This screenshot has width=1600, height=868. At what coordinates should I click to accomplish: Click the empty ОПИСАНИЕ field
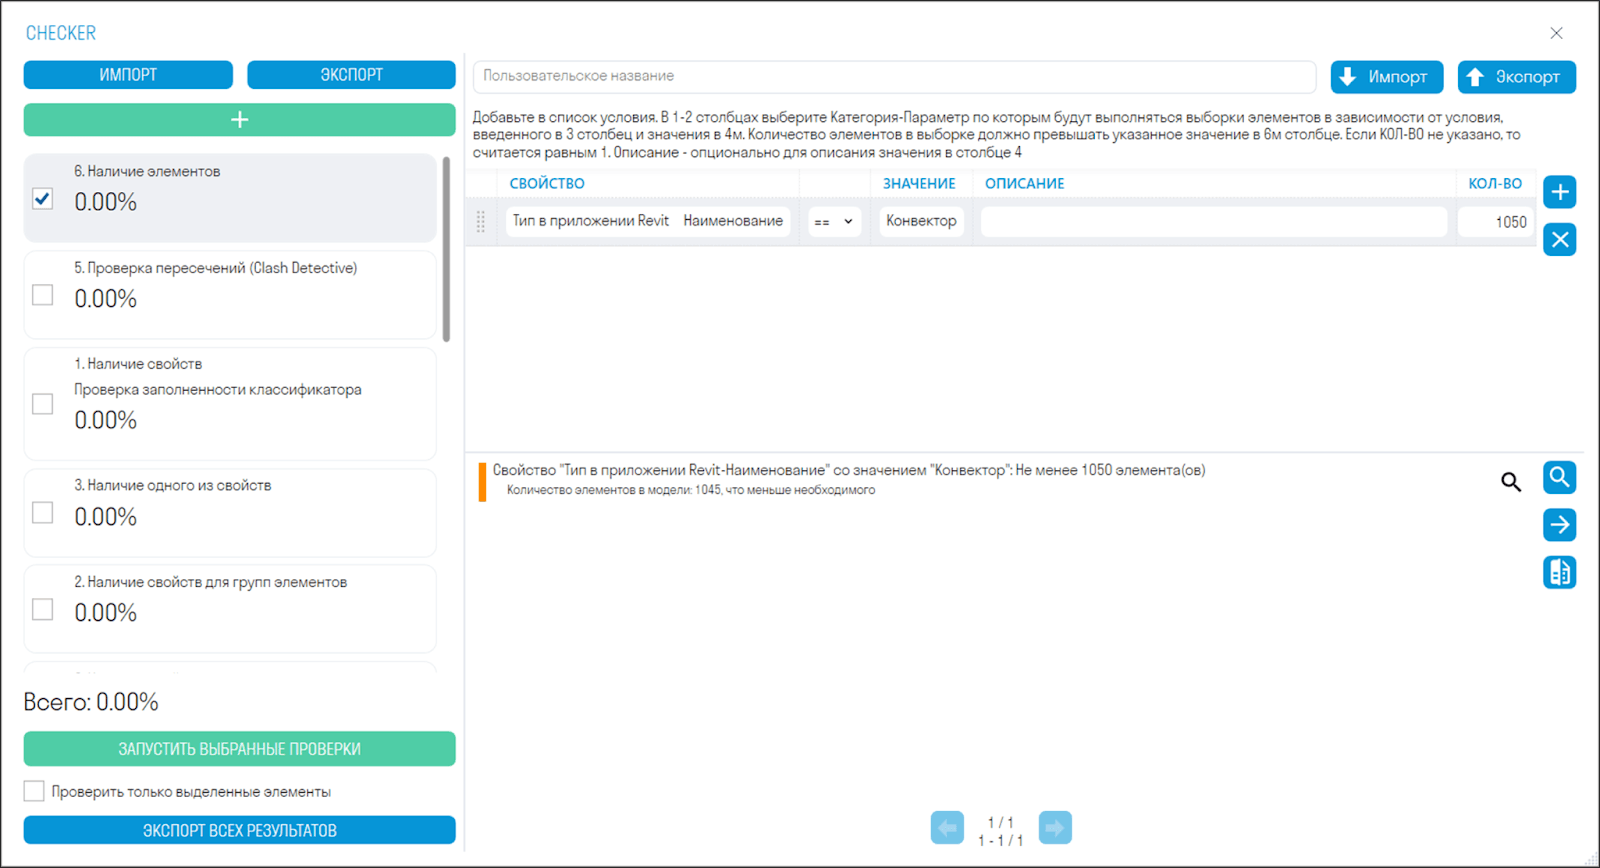1213,222
